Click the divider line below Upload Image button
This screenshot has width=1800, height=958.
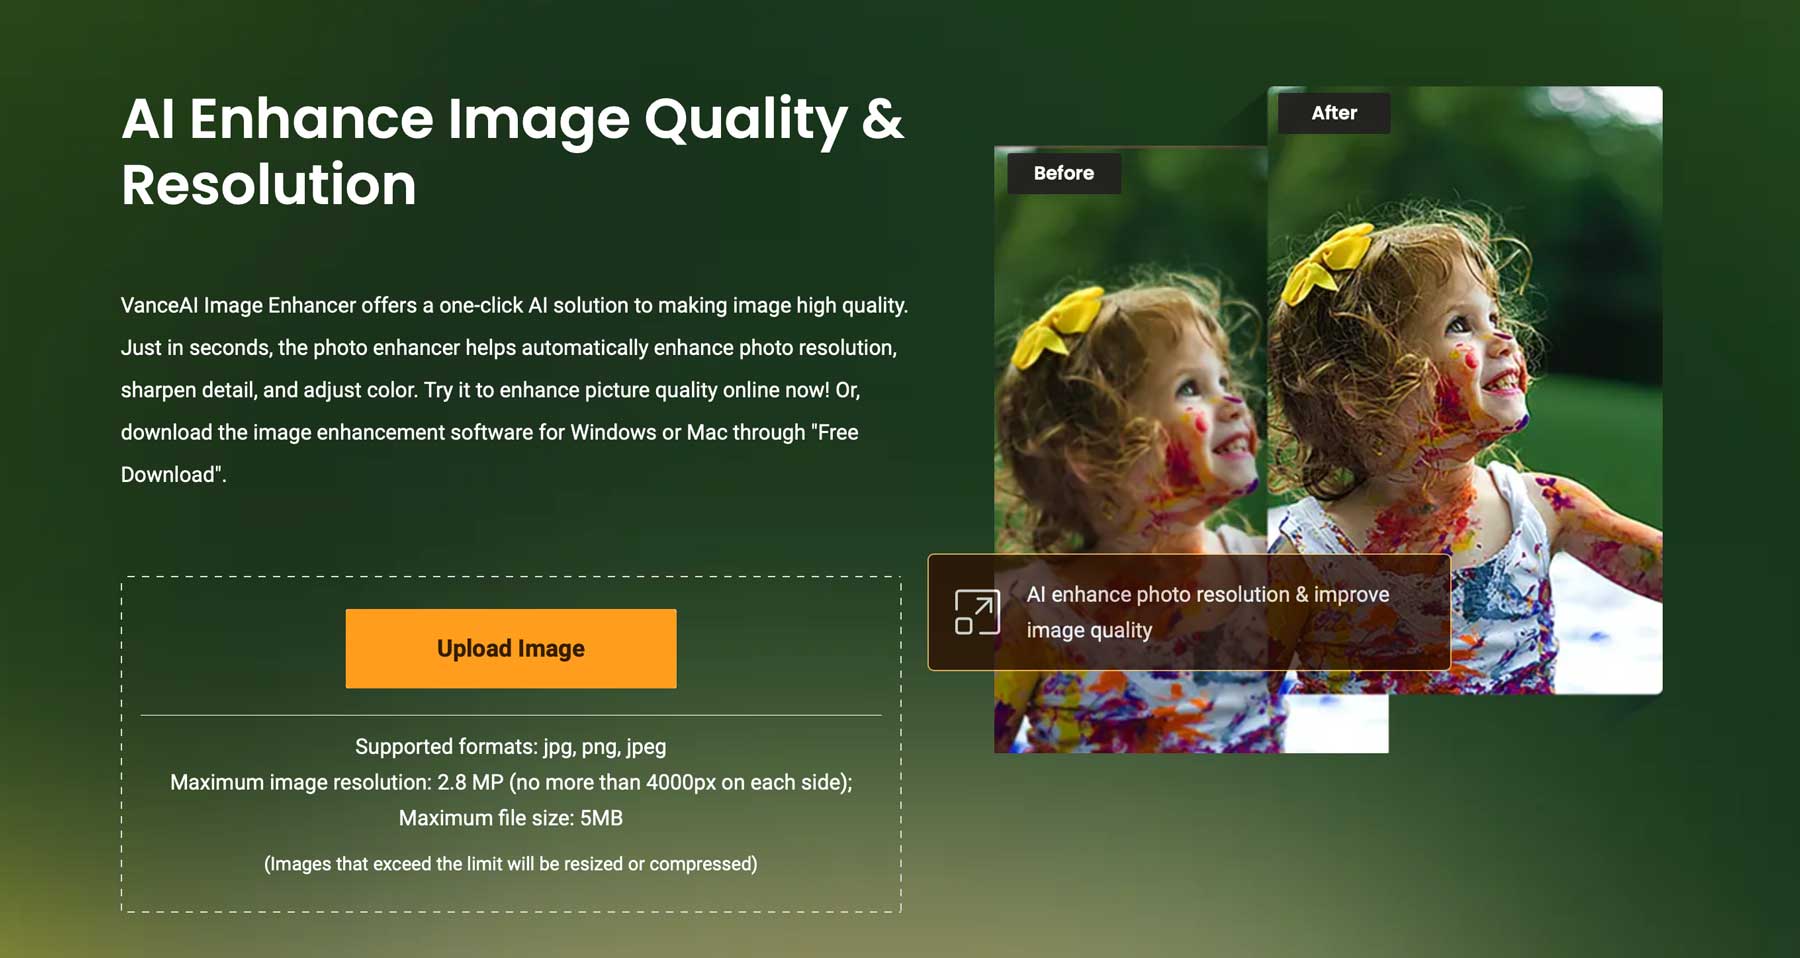(x=510, y=715)
